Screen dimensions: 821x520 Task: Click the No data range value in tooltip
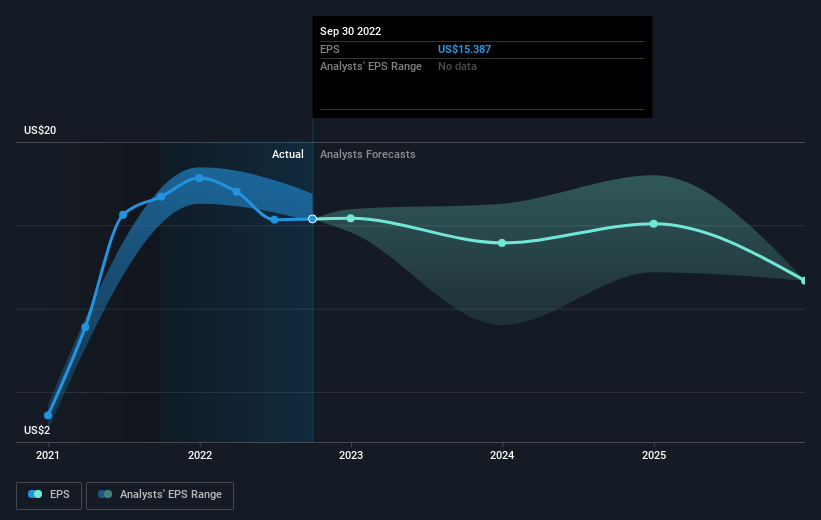[x=457, y=67]
